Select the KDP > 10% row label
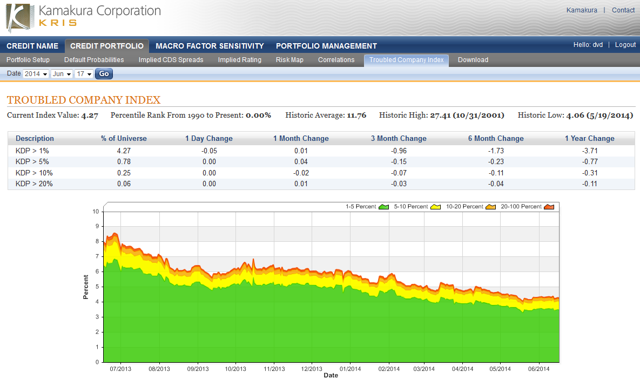The width and height of the screenshot is (640, 380). 34,173
